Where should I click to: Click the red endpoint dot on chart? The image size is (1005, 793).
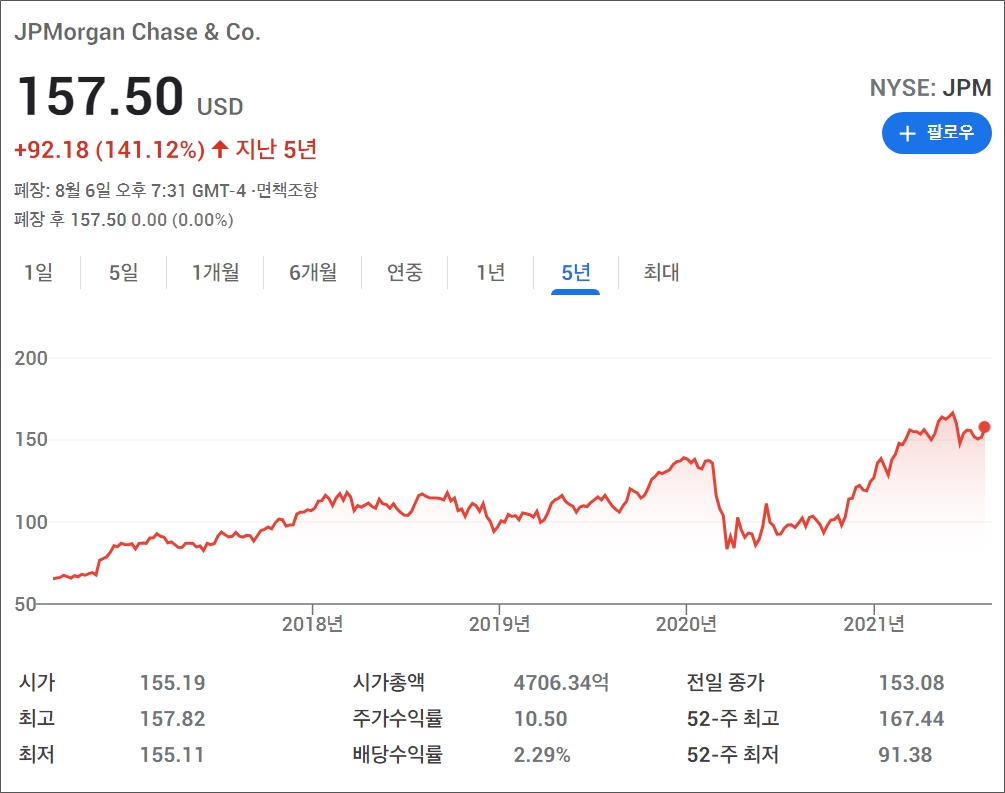[x=984, y=427]
